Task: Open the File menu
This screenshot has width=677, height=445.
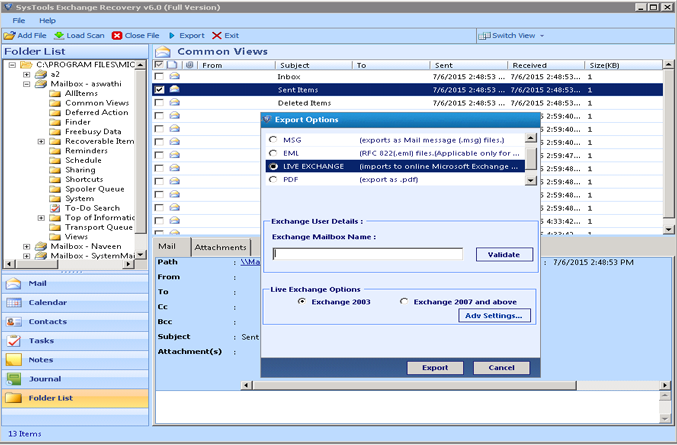Action: tap(19, 20)
